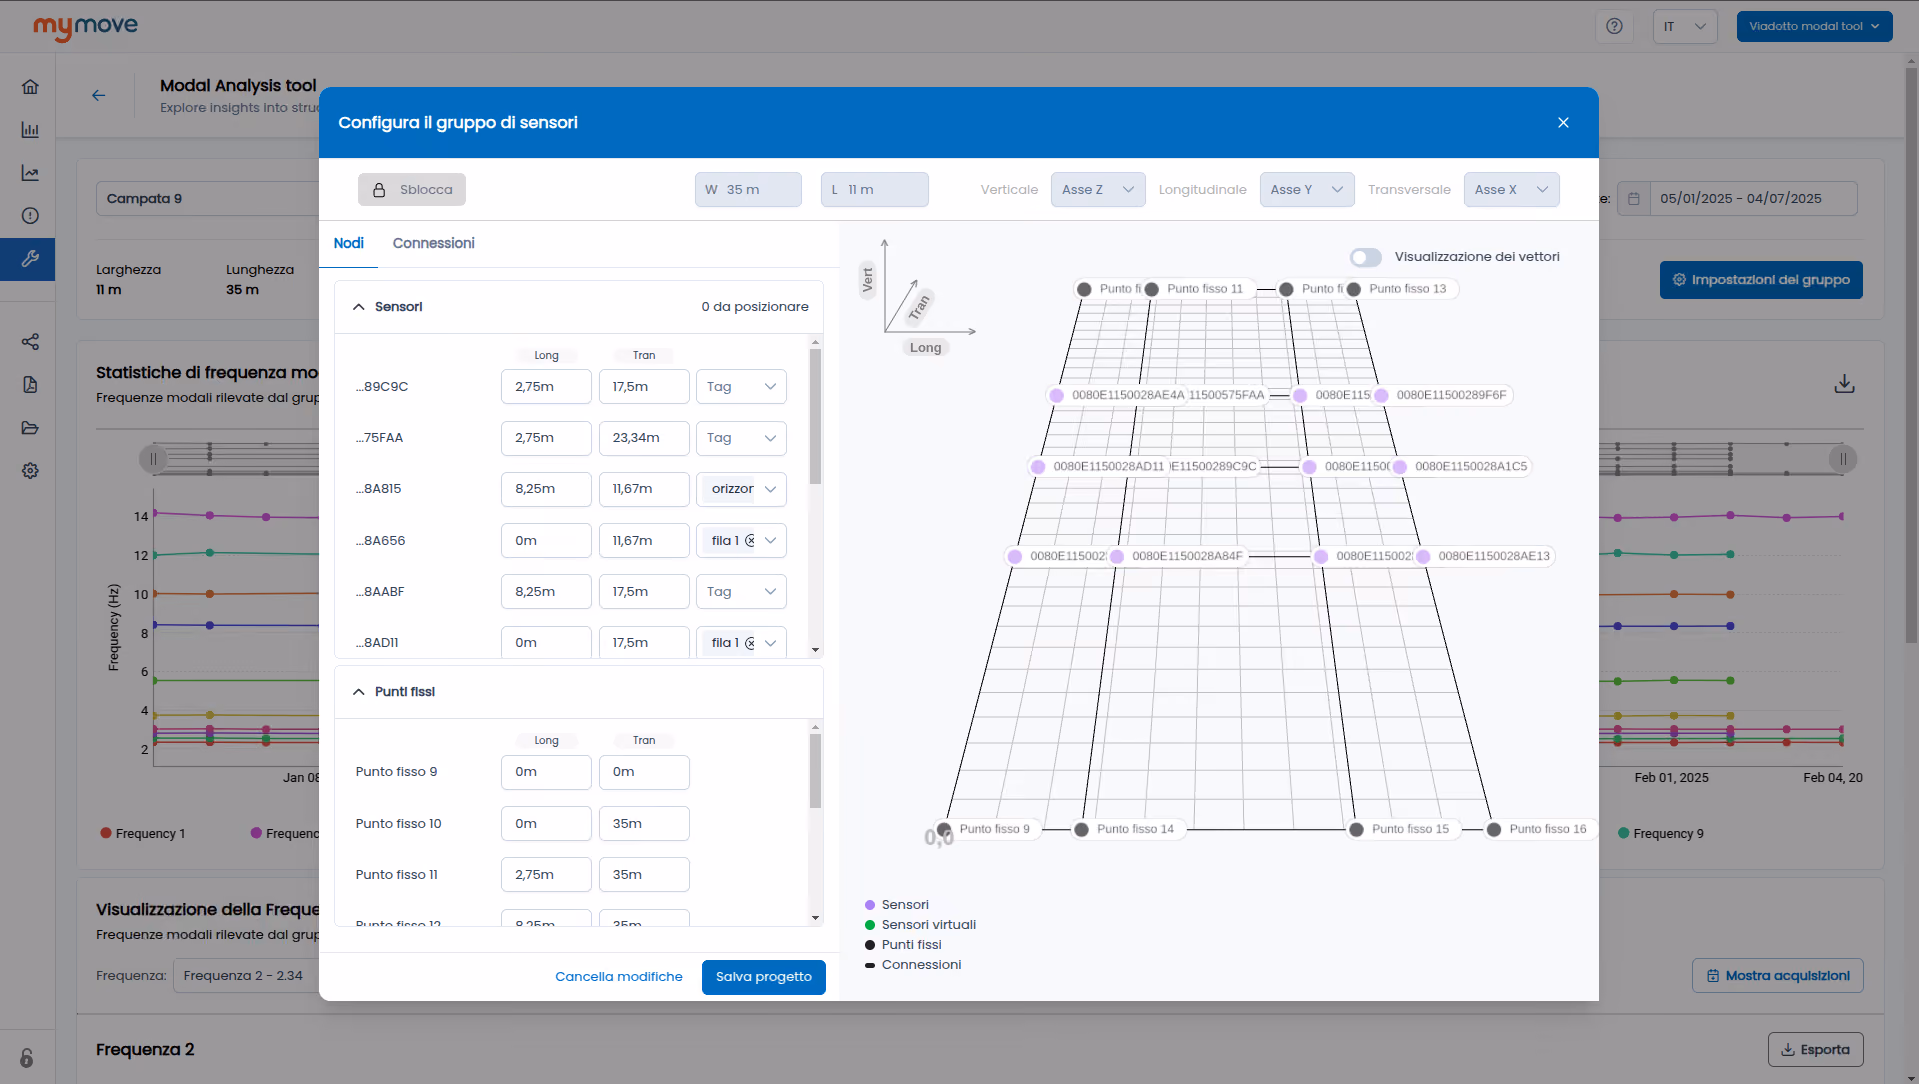Click Salva progetto button
Viewport: 1919px width, 1084px height.
pyautogui.click(x=764, y=977)
